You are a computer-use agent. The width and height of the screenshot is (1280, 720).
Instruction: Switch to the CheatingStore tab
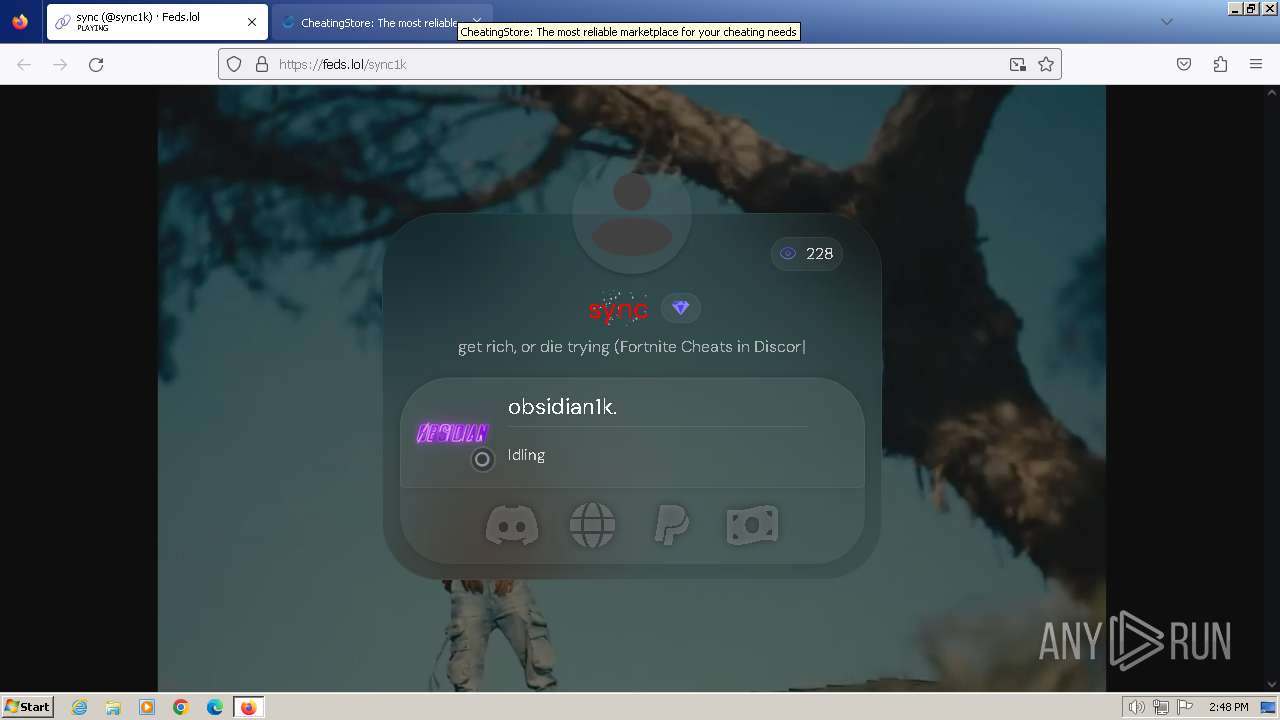point(379,22)
